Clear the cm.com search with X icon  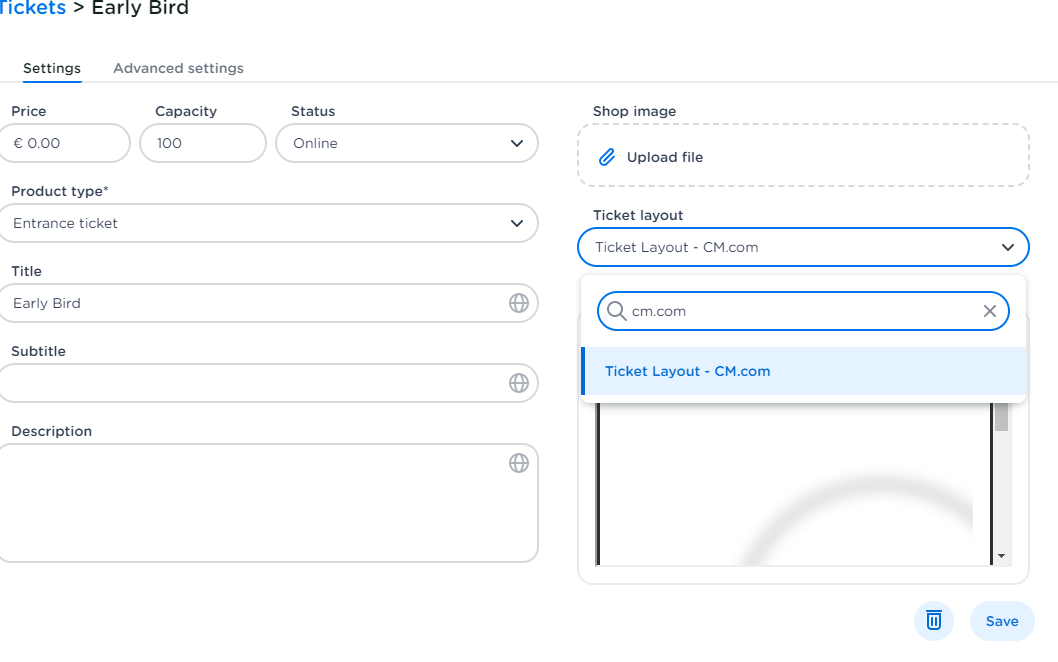[x=989, y=311]
